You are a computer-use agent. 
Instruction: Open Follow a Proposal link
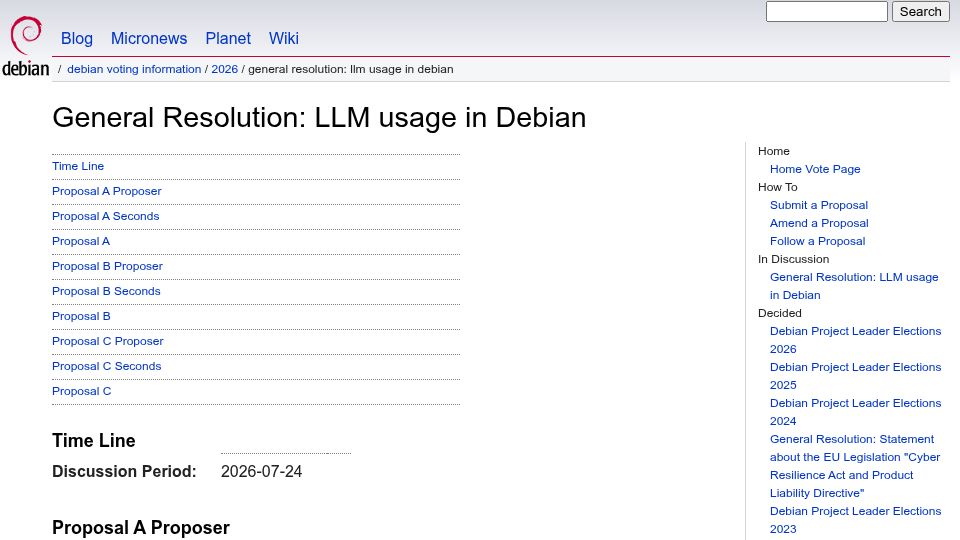click(x=817, y=241)
